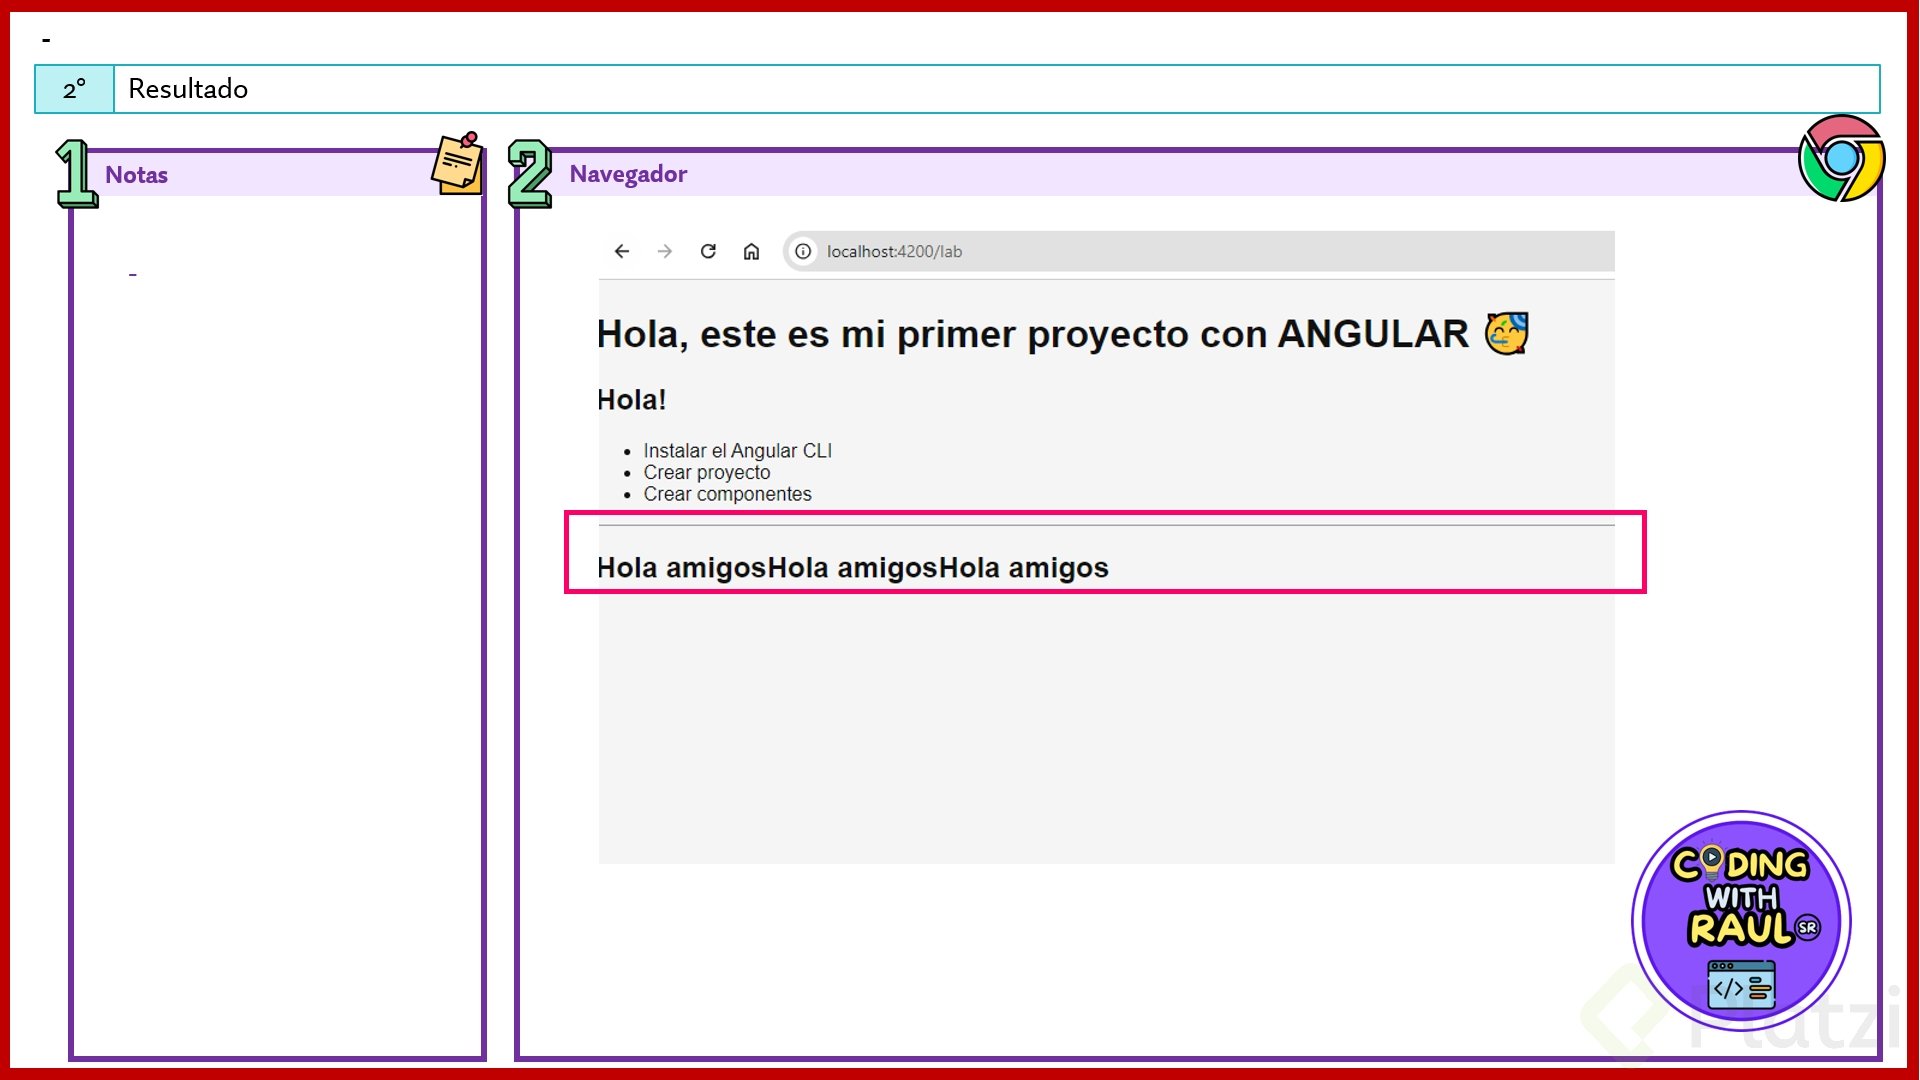Click the party face emoji in heading
The image size is (1920, 1080).
coord(1506,333)
